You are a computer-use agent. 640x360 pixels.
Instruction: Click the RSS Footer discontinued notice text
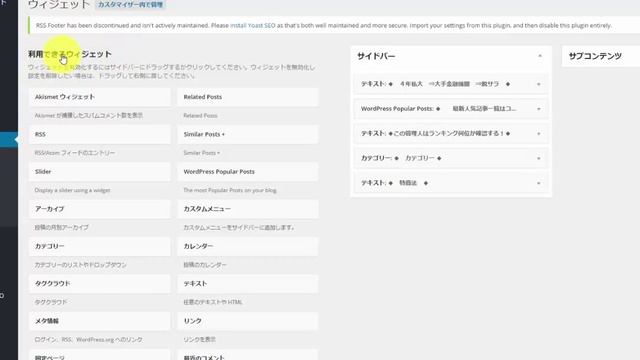tap(324, 25)
